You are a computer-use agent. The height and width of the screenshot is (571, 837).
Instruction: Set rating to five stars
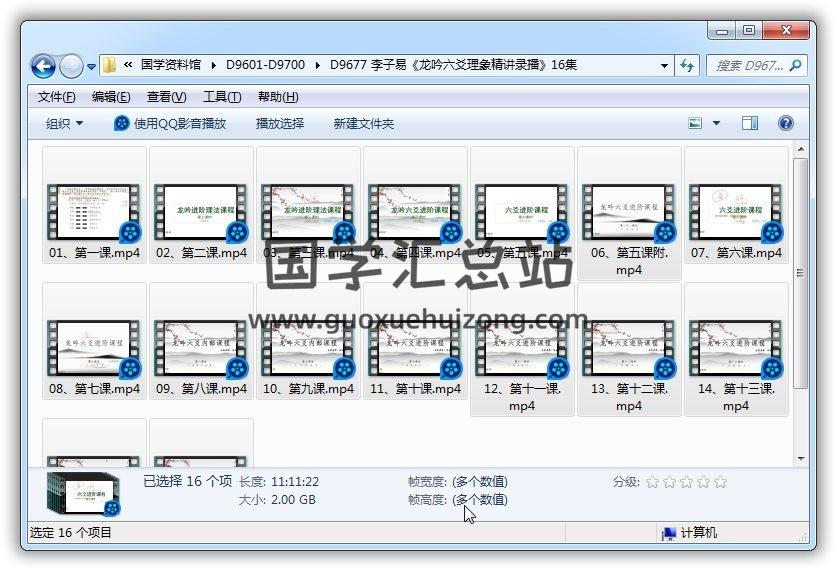pos(721,482)
